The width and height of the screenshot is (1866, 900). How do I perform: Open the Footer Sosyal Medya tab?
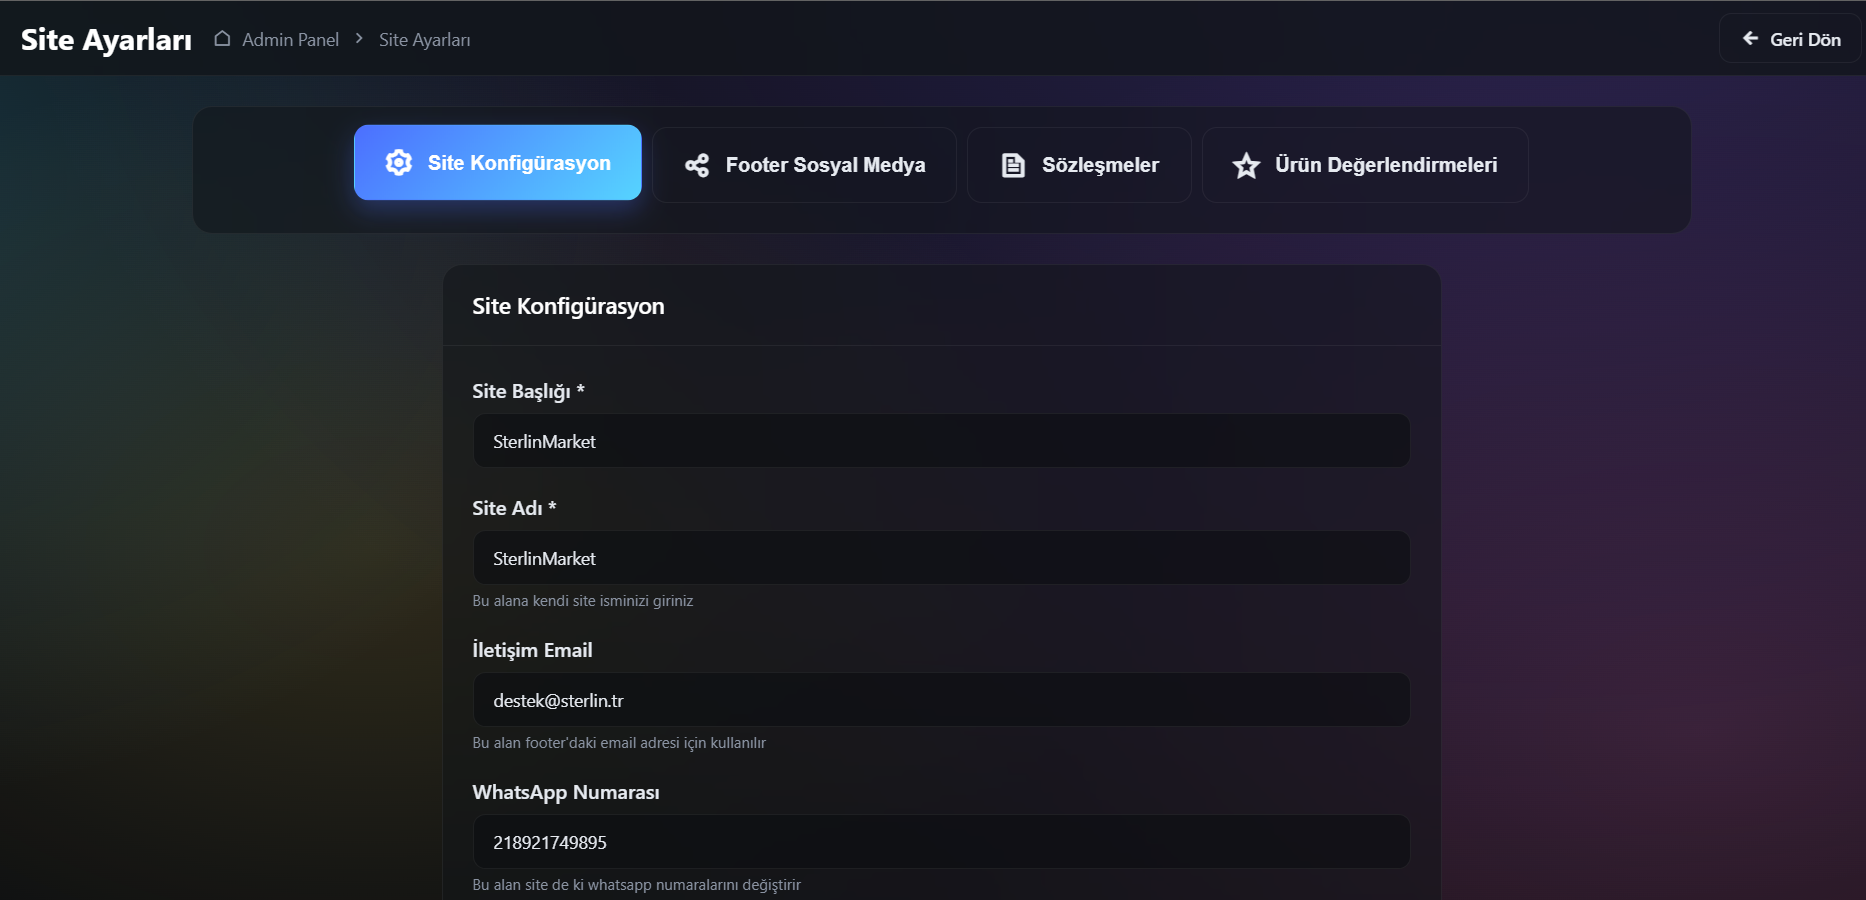pos(804,165)
